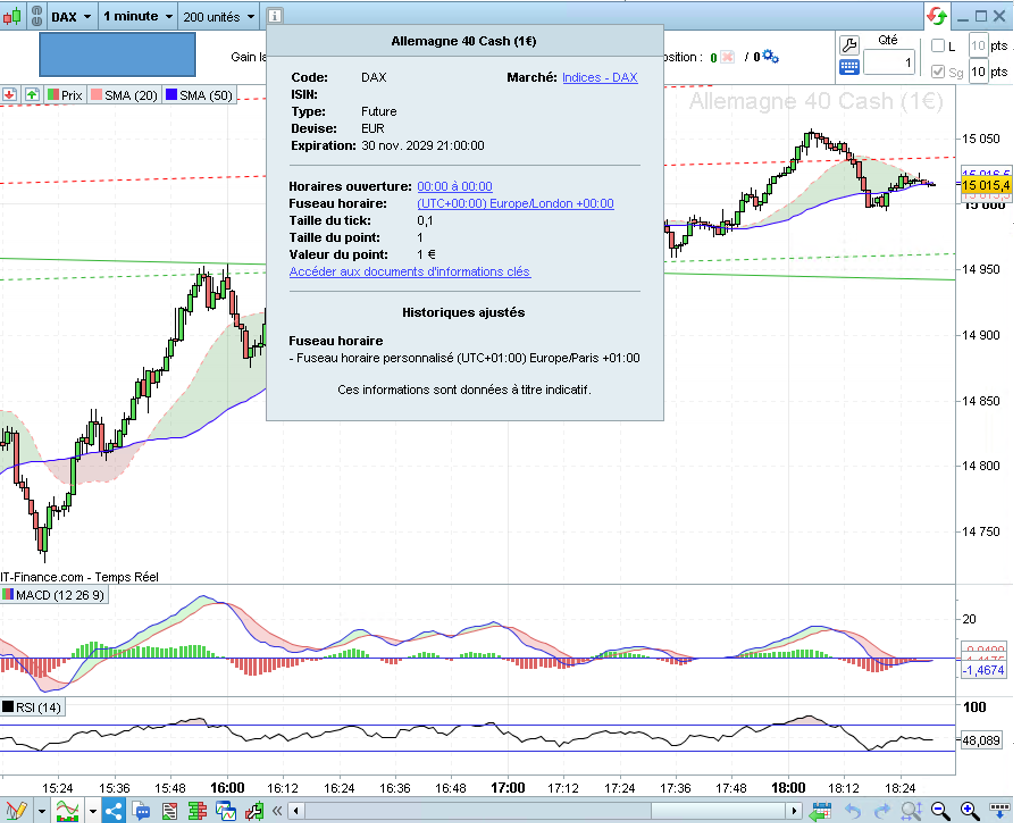The height and width of the screenshot is (823, 1014).
Task: Click the L limit points input field
Action: [x=978, y=45]
